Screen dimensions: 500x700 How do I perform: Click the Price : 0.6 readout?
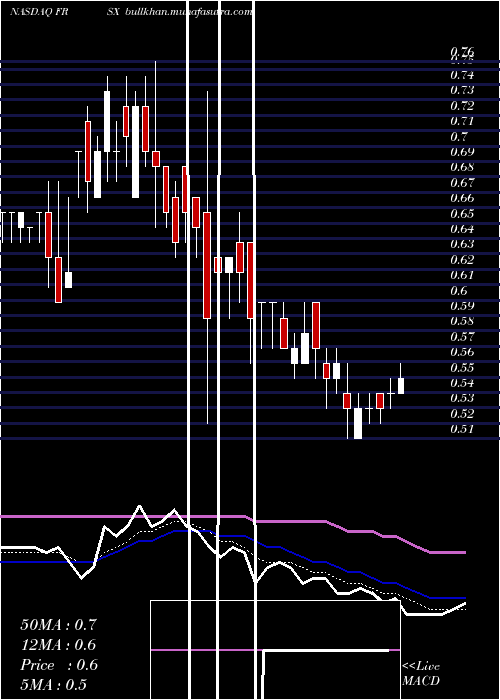point(59,665)
